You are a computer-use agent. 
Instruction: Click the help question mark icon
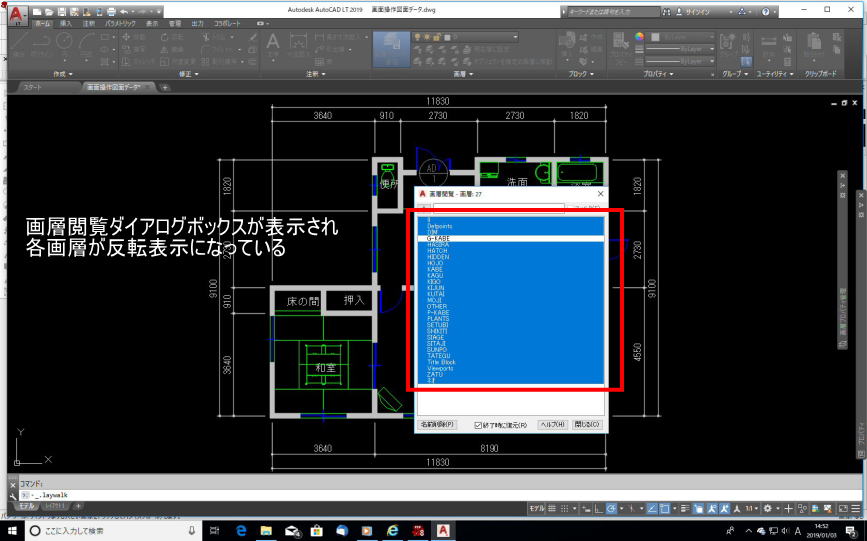765,12
